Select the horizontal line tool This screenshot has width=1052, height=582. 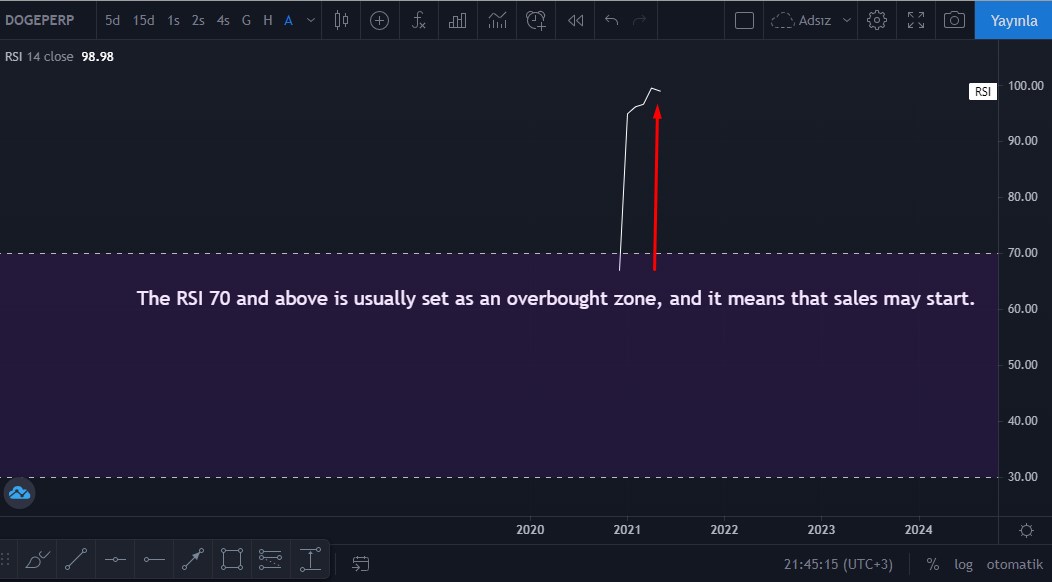(115, 559)
